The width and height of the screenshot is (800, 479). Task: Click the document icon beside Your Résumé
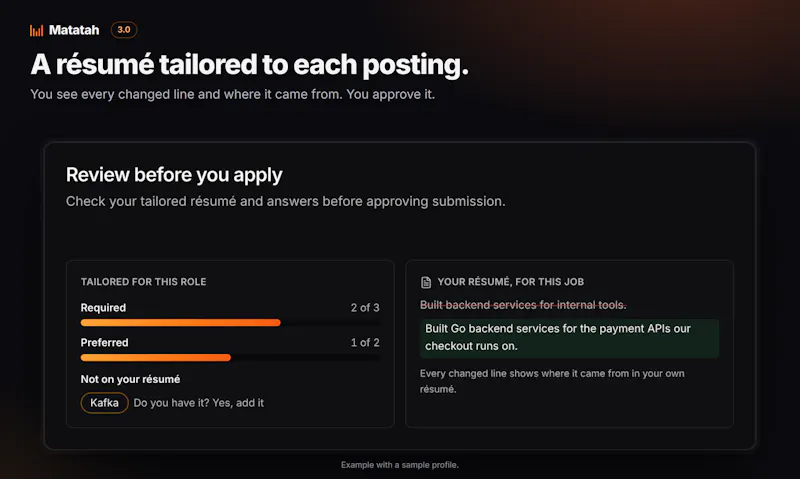coord(426,282)
